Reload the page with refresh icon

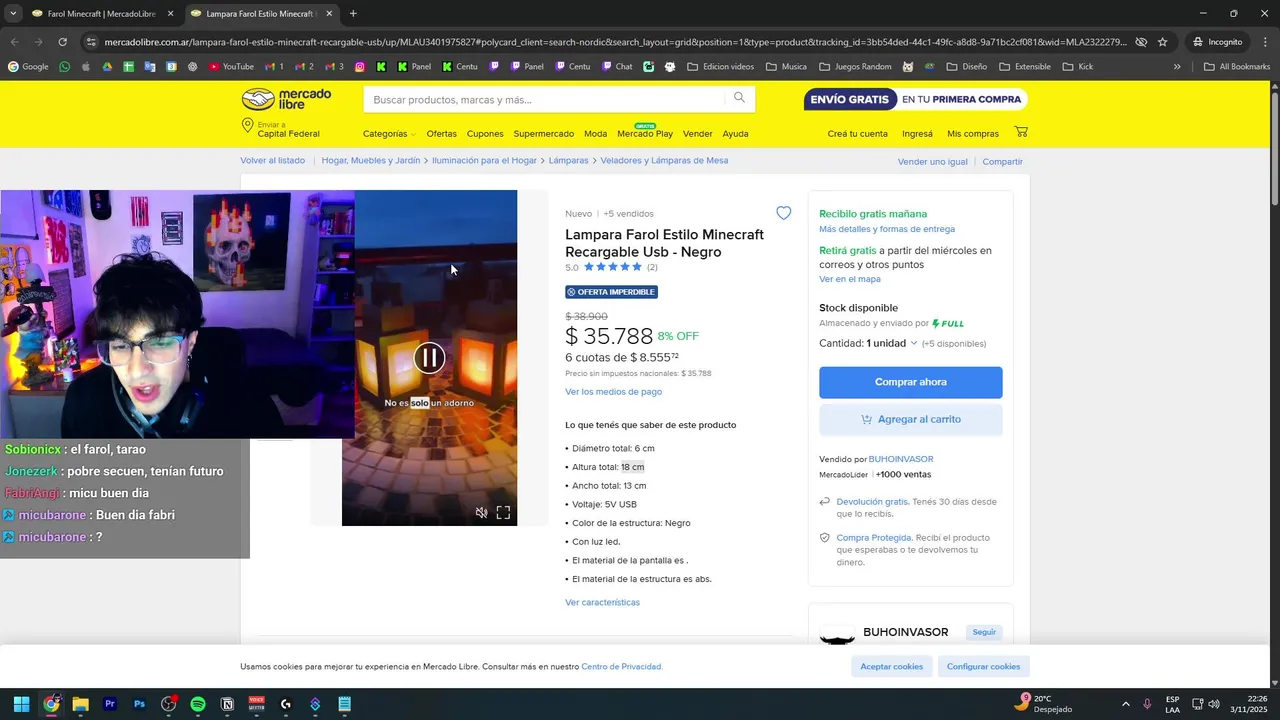tap(62, 42)
